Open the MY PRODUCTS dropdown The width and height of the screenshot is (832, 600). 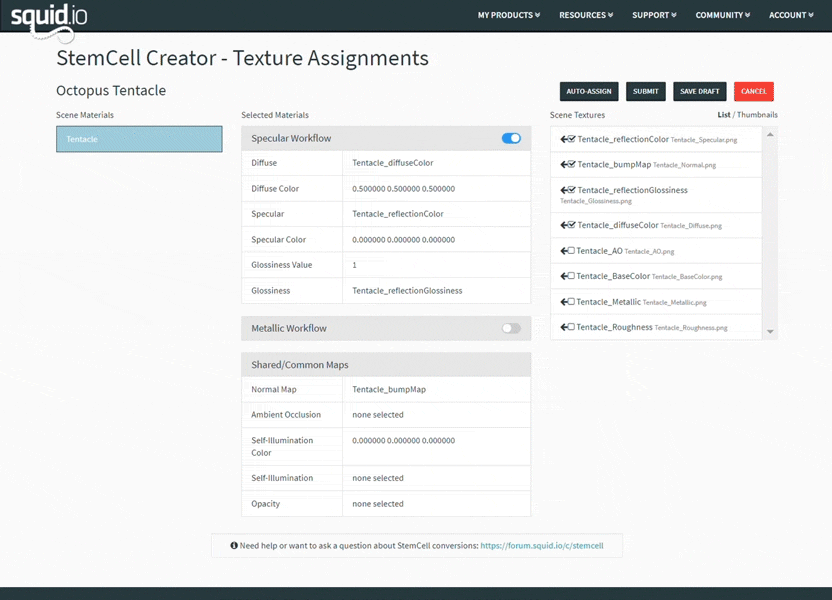point(508,15)
